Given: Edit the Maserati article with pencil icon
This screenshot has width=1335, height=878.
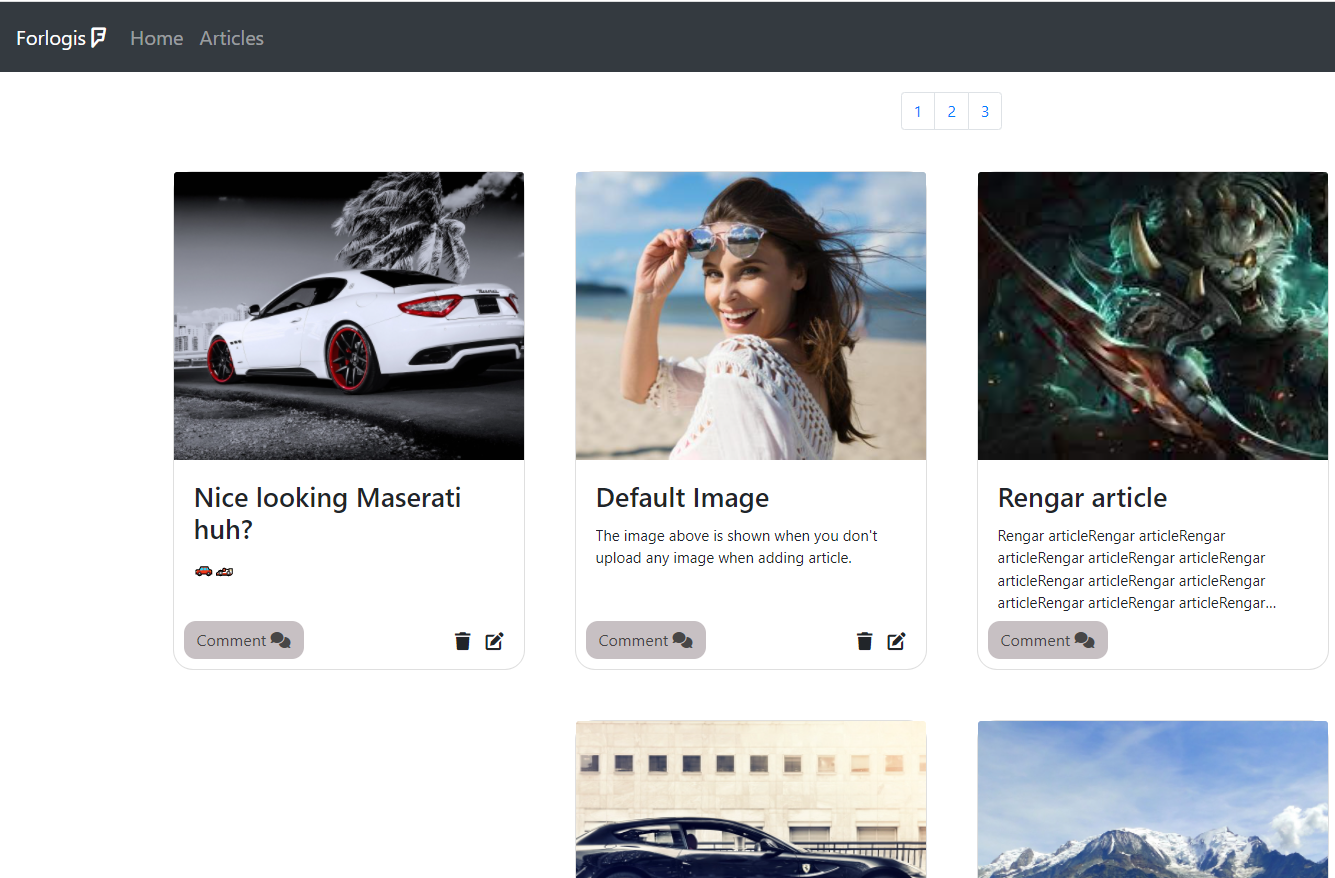Looking at the screenshot, I should click(494, 641).
